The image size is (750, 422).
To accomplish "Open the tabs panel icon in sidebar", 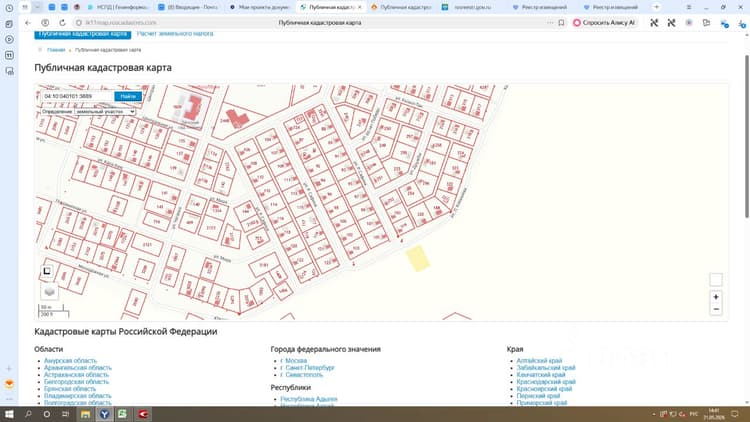I will click(x=9, y=24).
